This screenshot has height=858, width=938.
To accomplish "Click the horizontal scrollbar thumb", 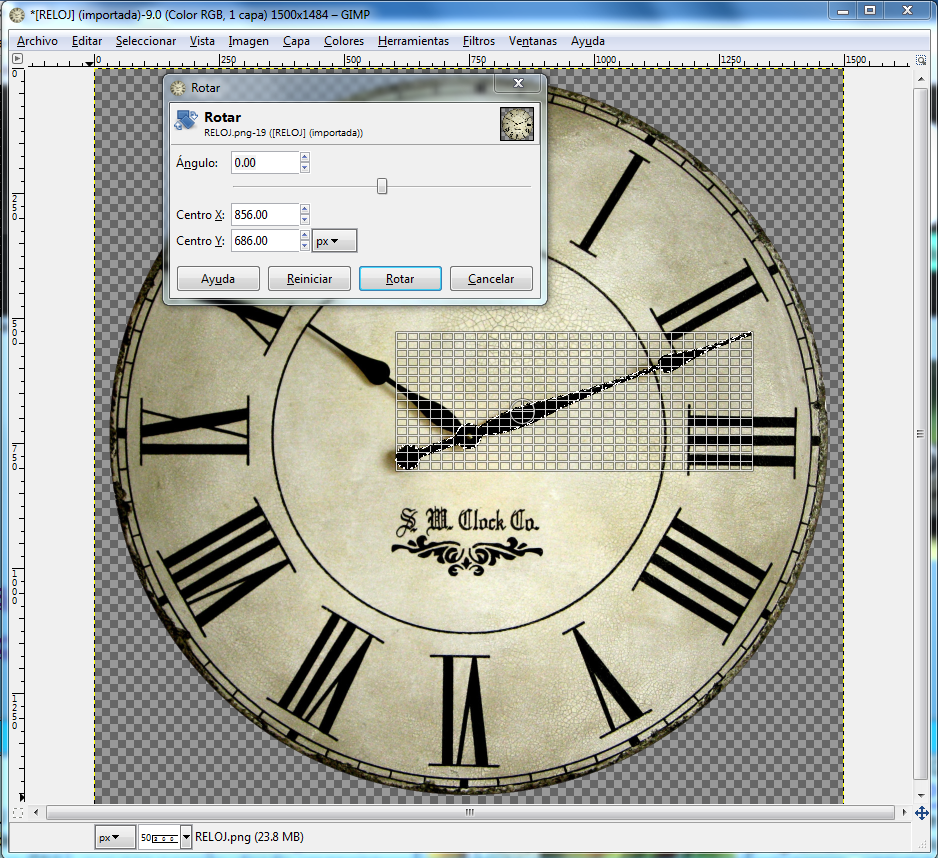I will tap(470, 812).
